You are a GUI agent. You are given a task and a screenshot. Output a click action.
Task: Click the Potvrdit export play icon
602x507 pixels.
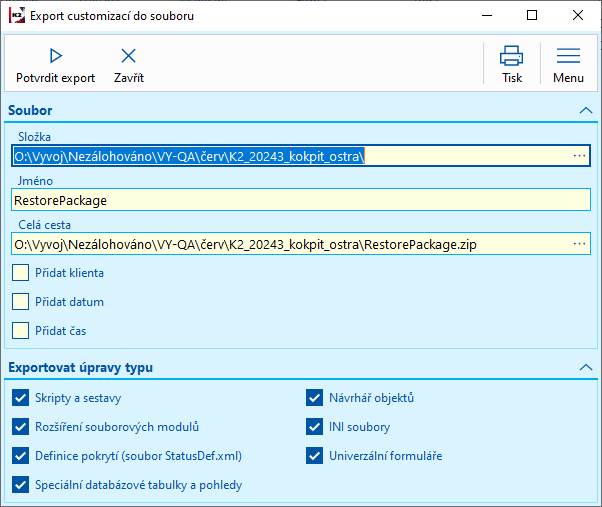[56, 56]
